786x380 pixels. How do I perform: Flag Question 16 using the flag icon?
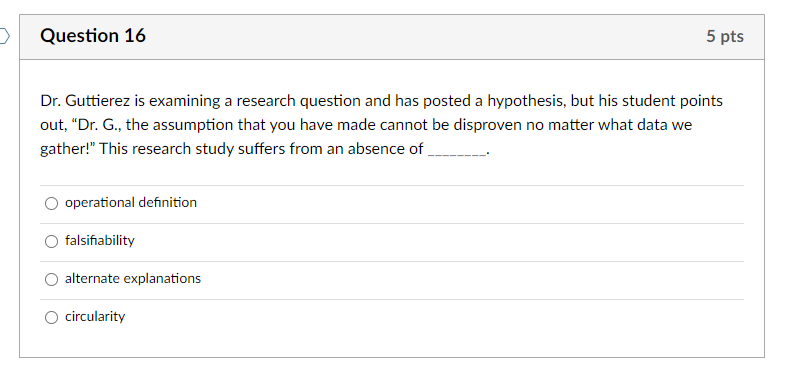pos(4,36)
